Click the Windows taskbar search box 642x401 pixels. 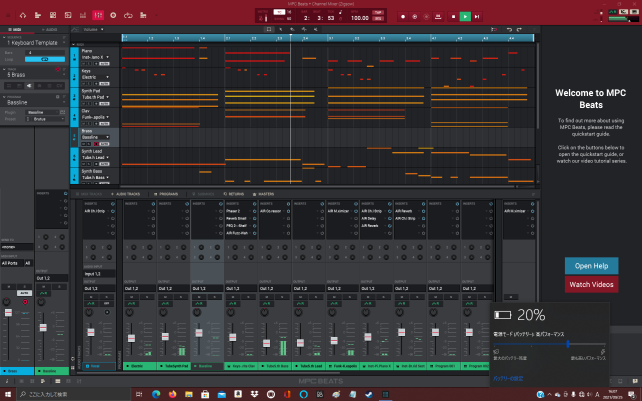(x=60, y=394)
